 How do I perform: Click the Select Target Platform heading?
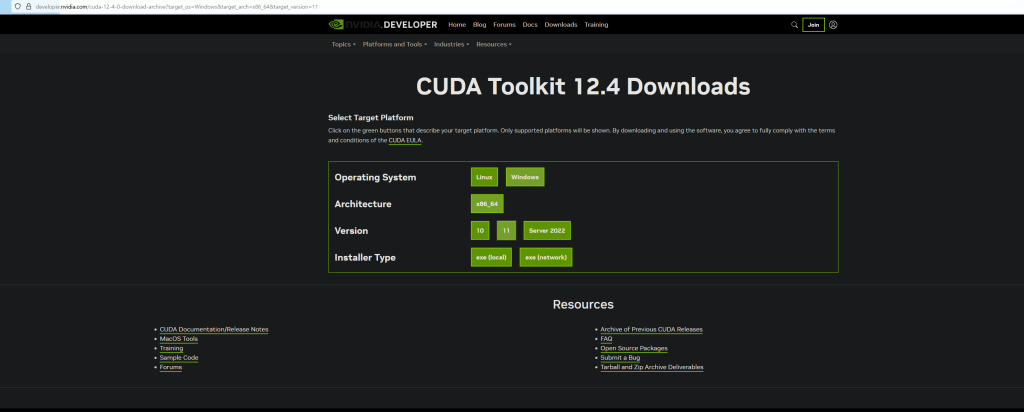[x=371, y=118]
